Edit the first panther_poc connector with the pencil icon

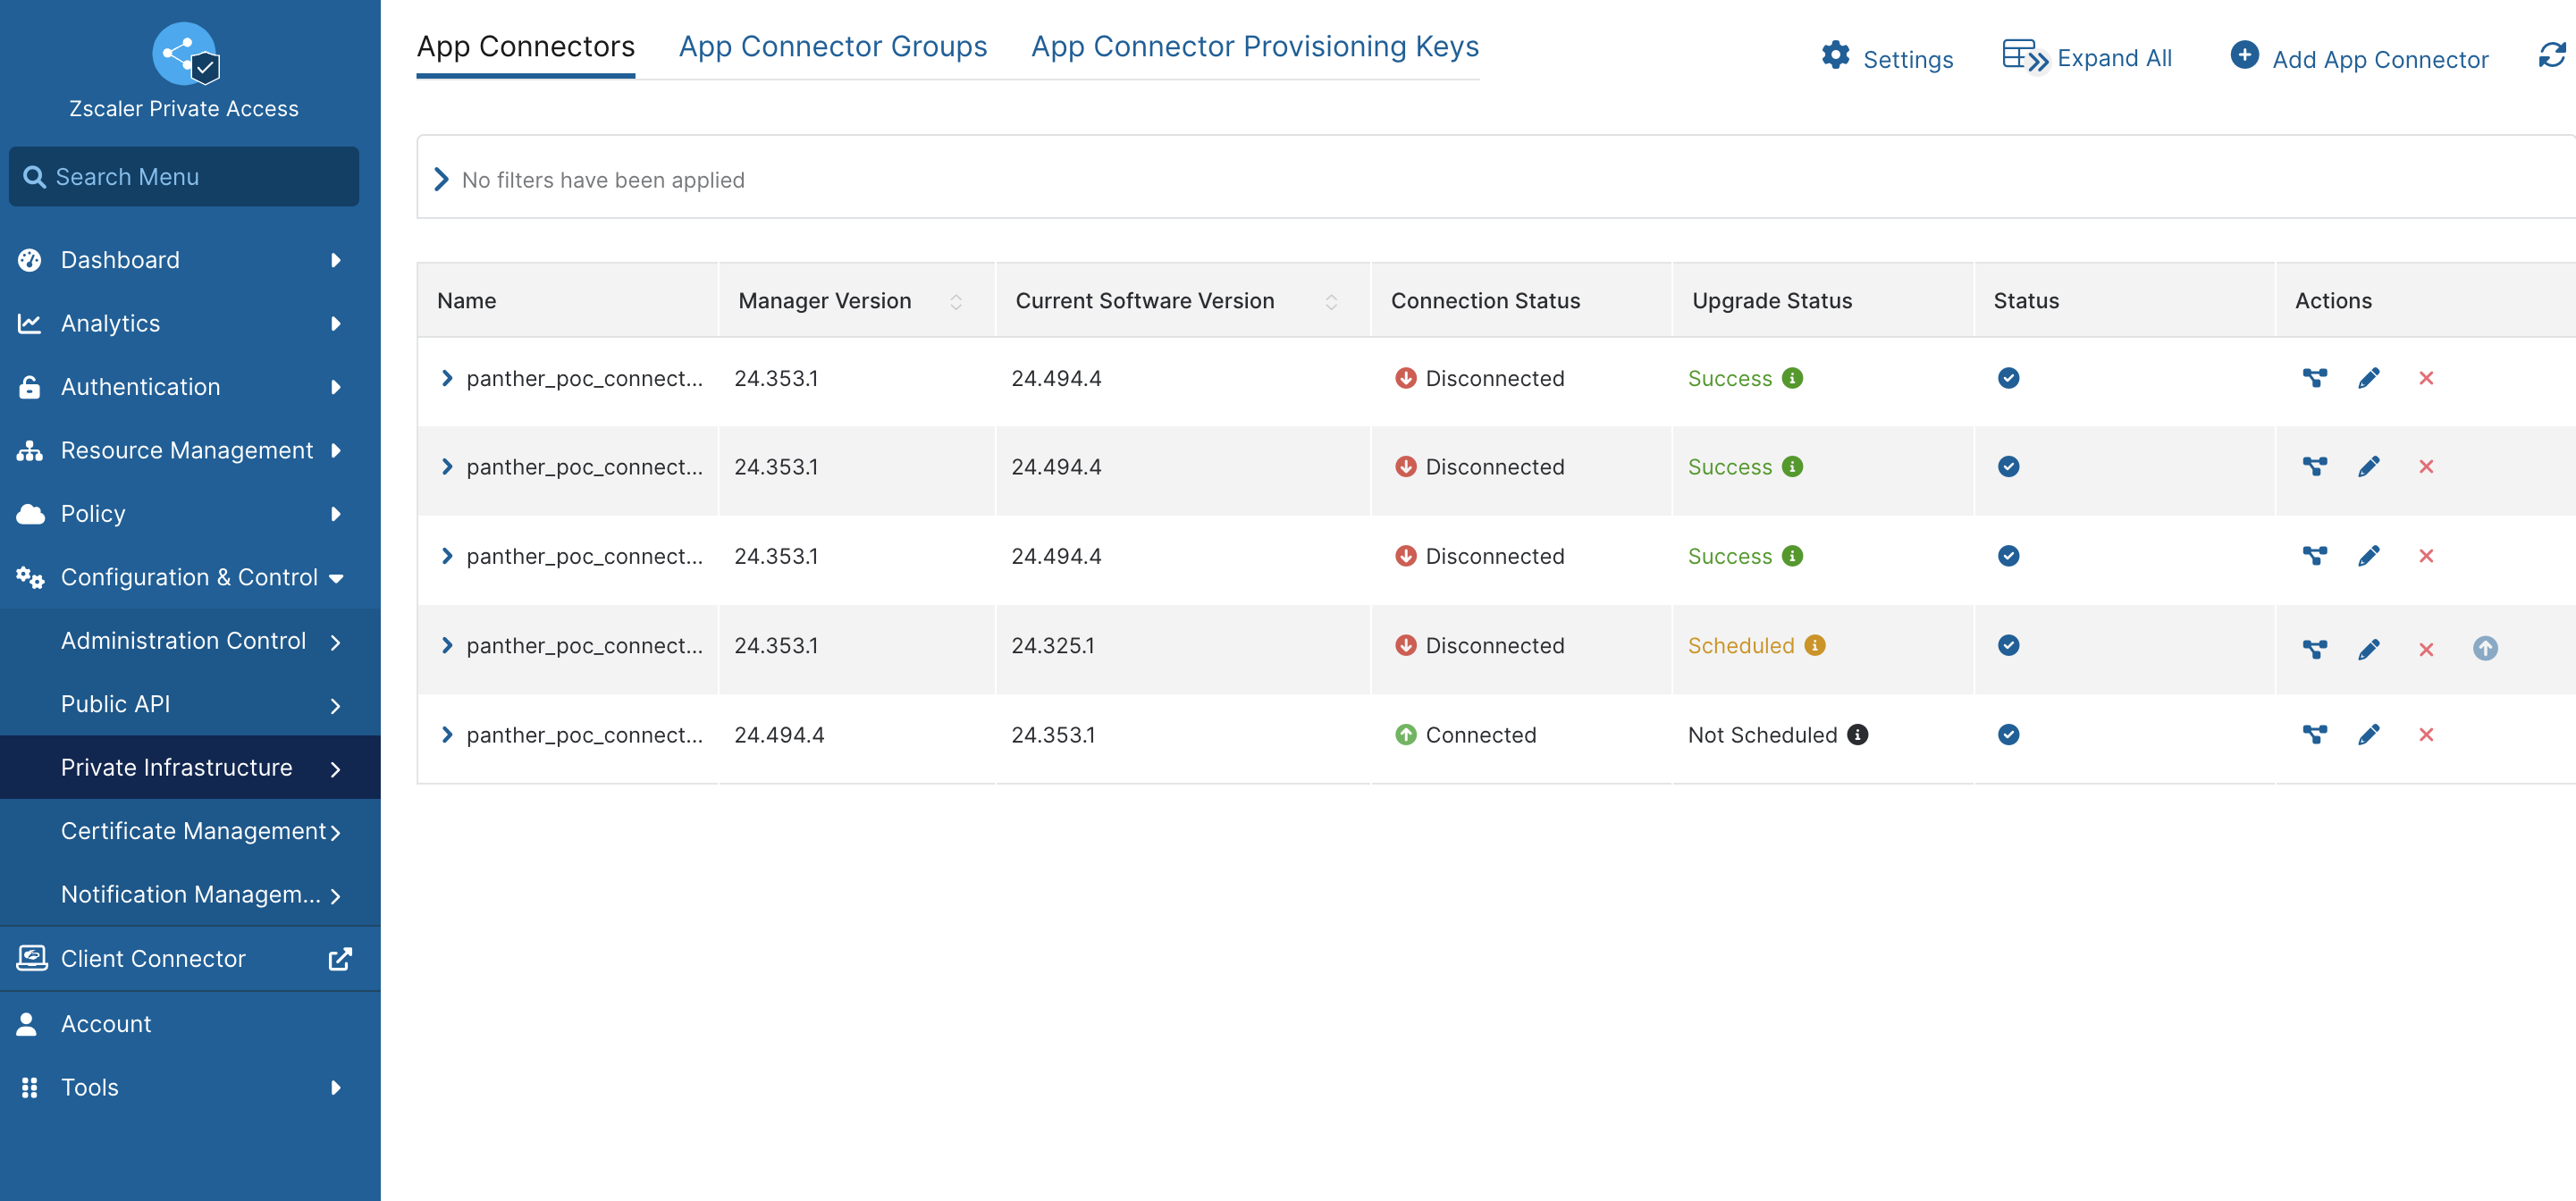click(x=2369, y=378)
